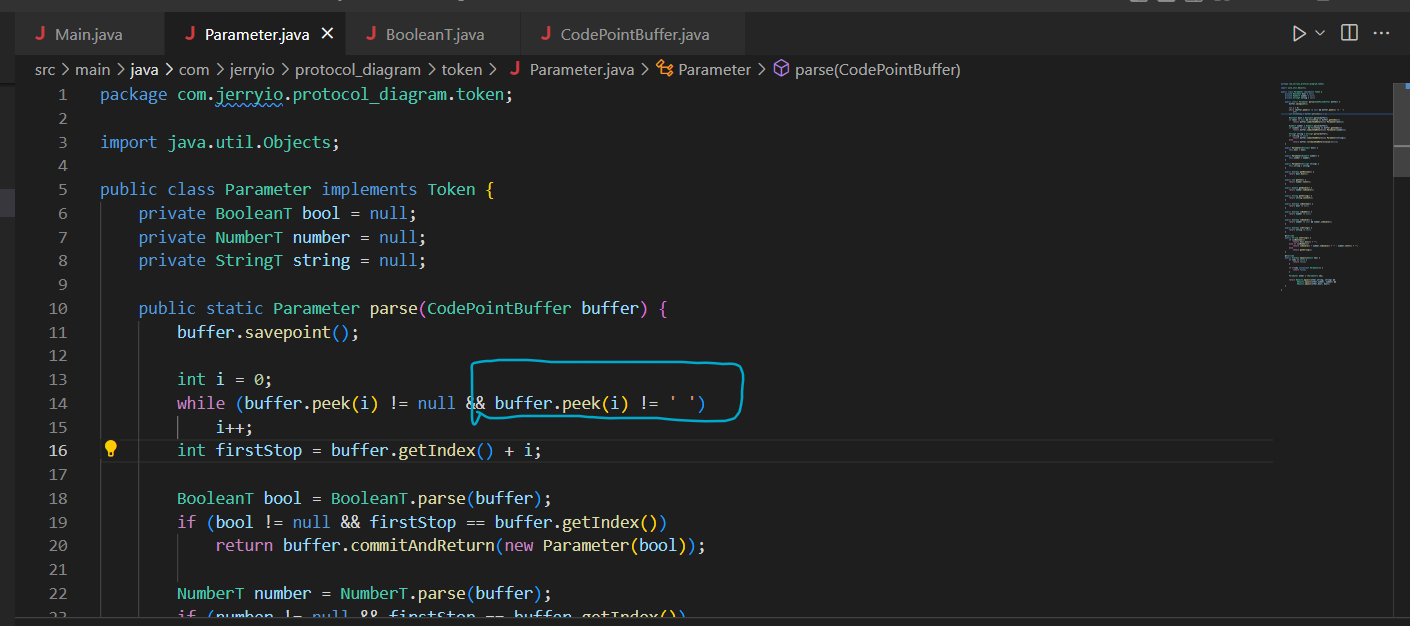Split the editor to the right
This screenshot has width=1410, height=626.
pos(1349,34)
